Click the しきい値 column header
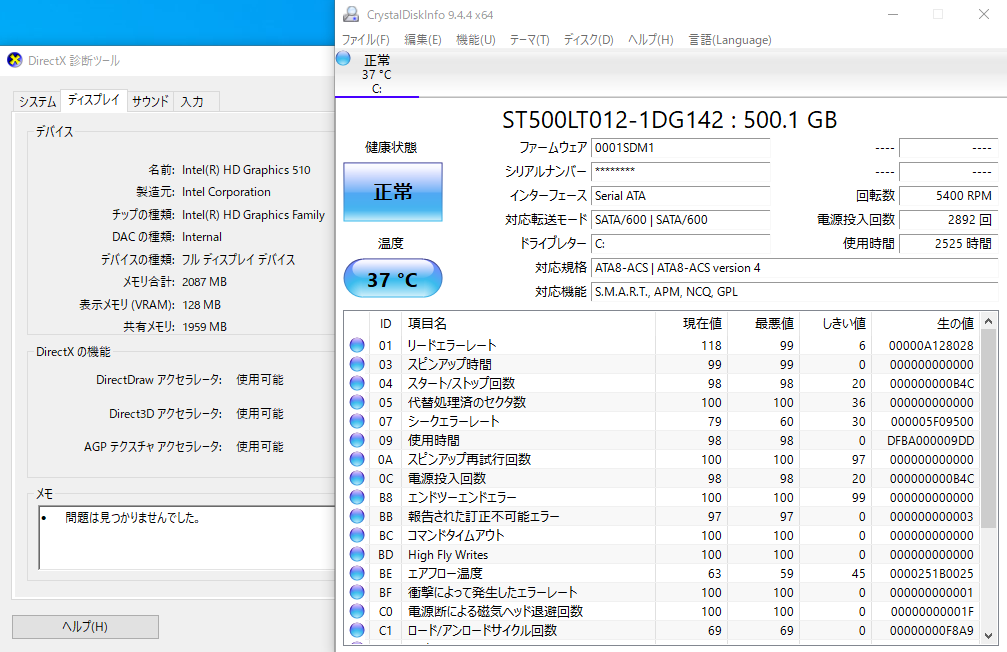The width and height of the screenshot is (1007, 652). tap(836, 324)
